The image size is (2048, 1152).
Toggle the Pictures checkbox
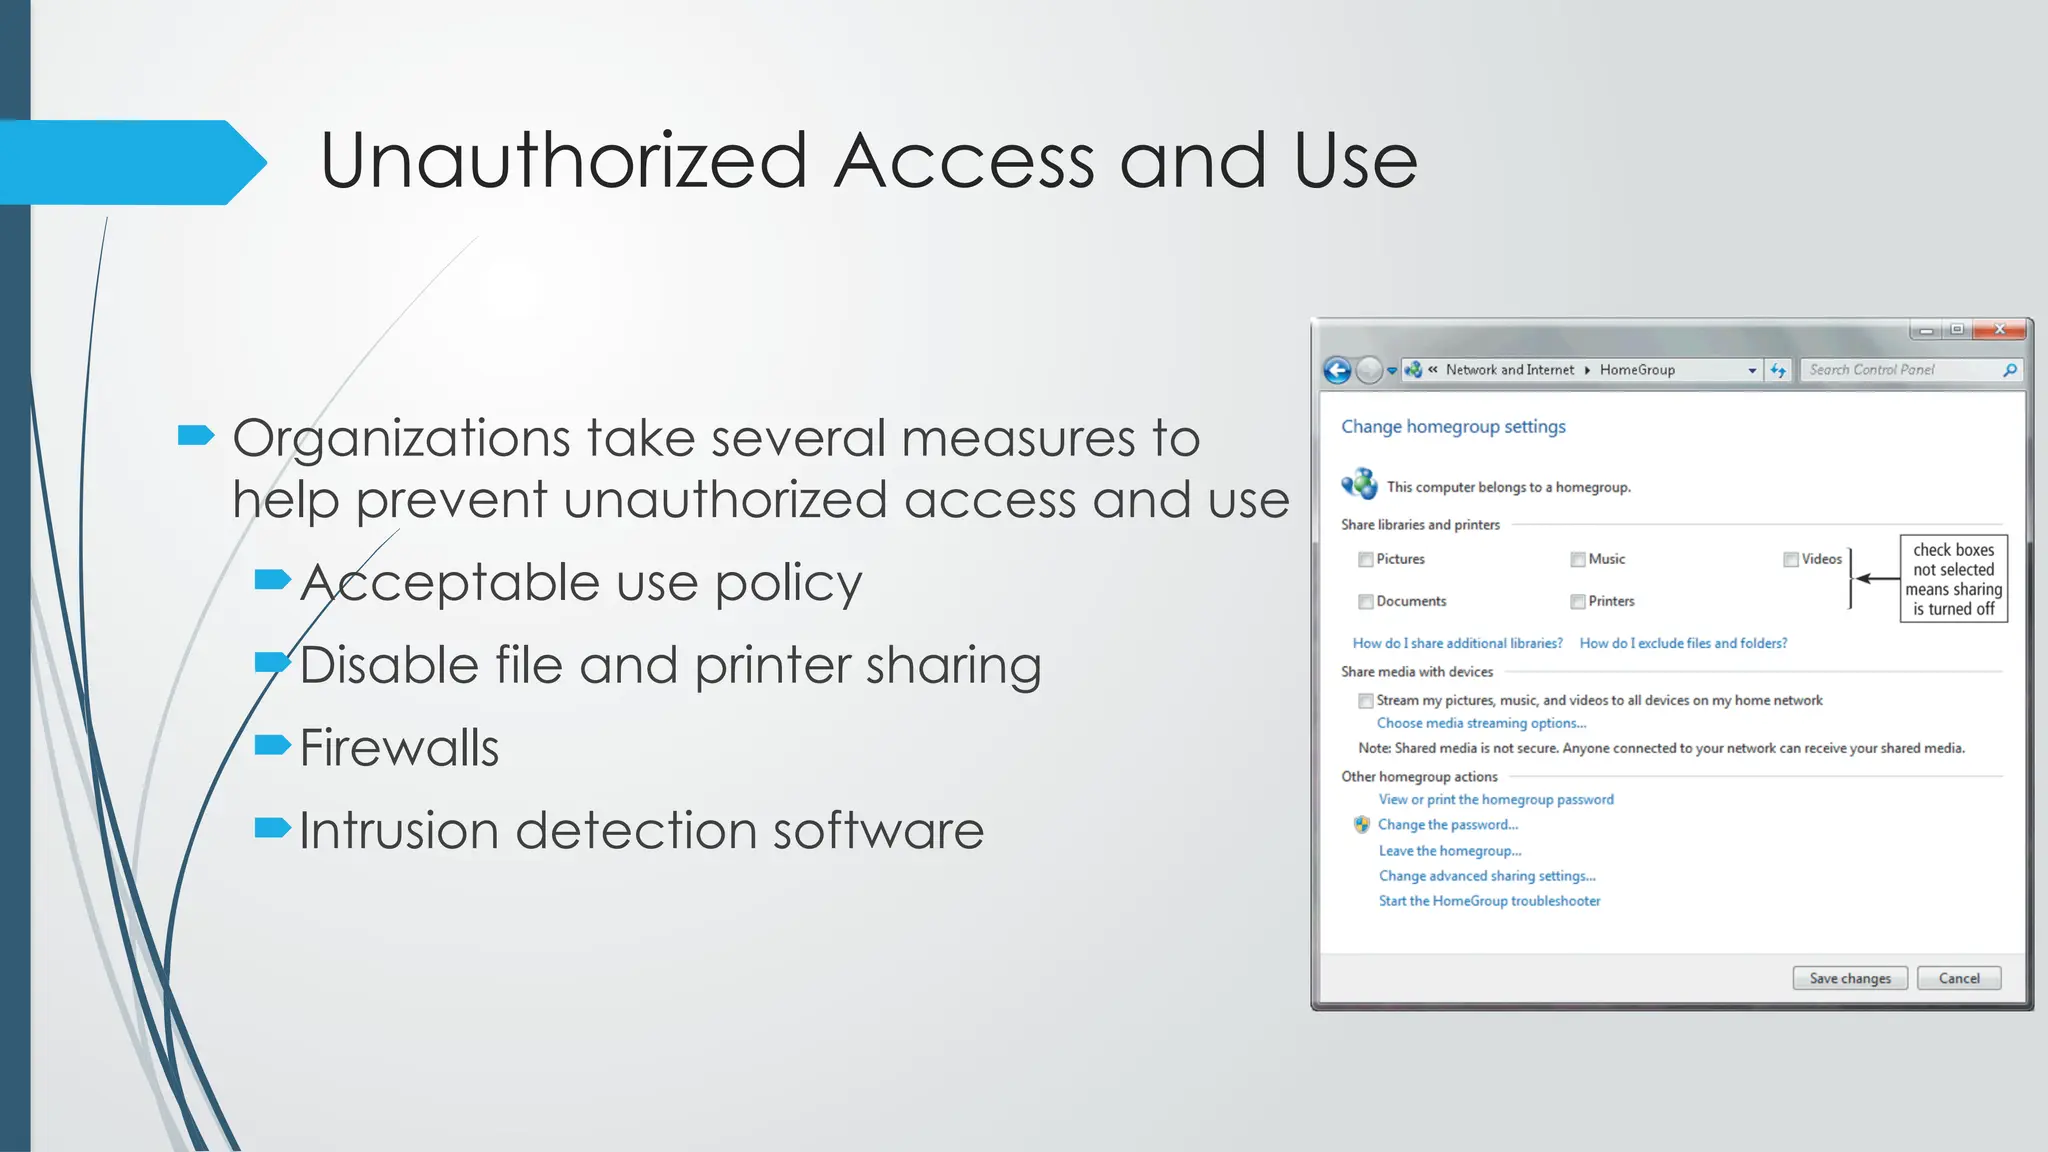coord(1365,560)
